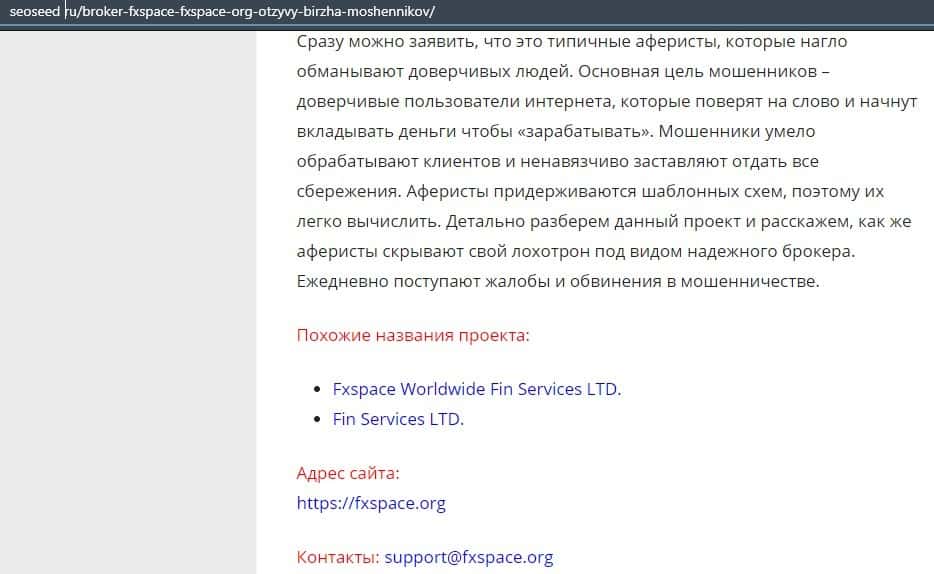This screenshot has height=574, width=934.
Task: Click the 'Похожие названия проекта:' heading
Action: coord(413,335)
